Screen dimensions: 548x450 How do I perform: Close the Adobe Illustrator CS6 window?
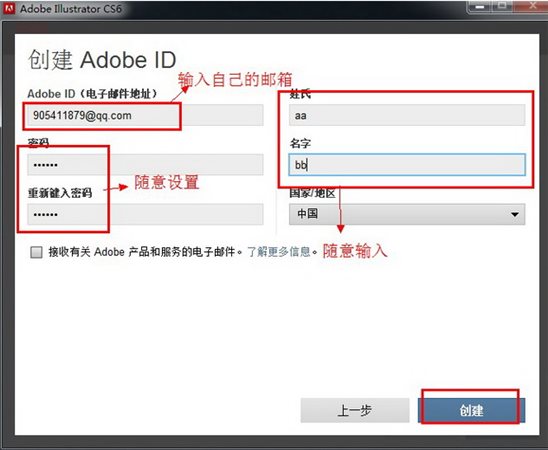(x=532, y=6)
